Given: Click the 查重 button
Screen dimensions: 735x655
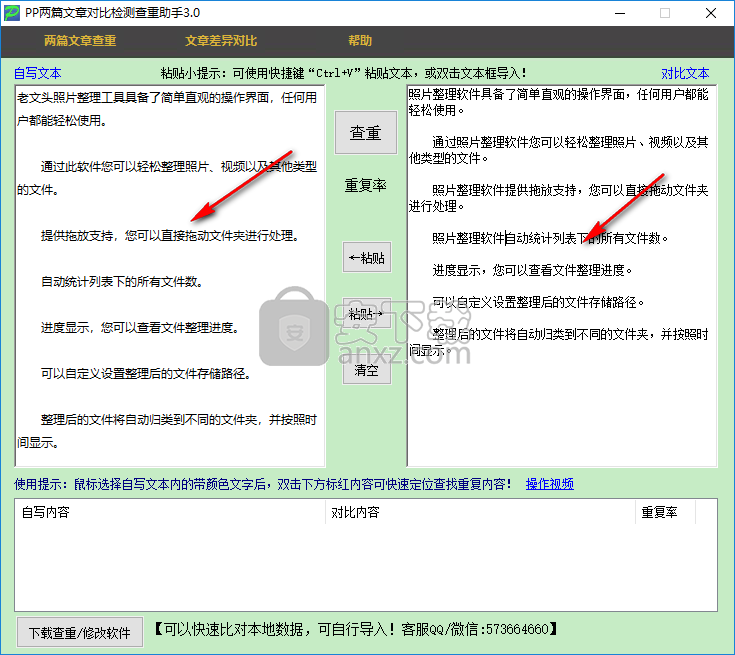Looking at the screenshot, I should click(x=366, y=133).
